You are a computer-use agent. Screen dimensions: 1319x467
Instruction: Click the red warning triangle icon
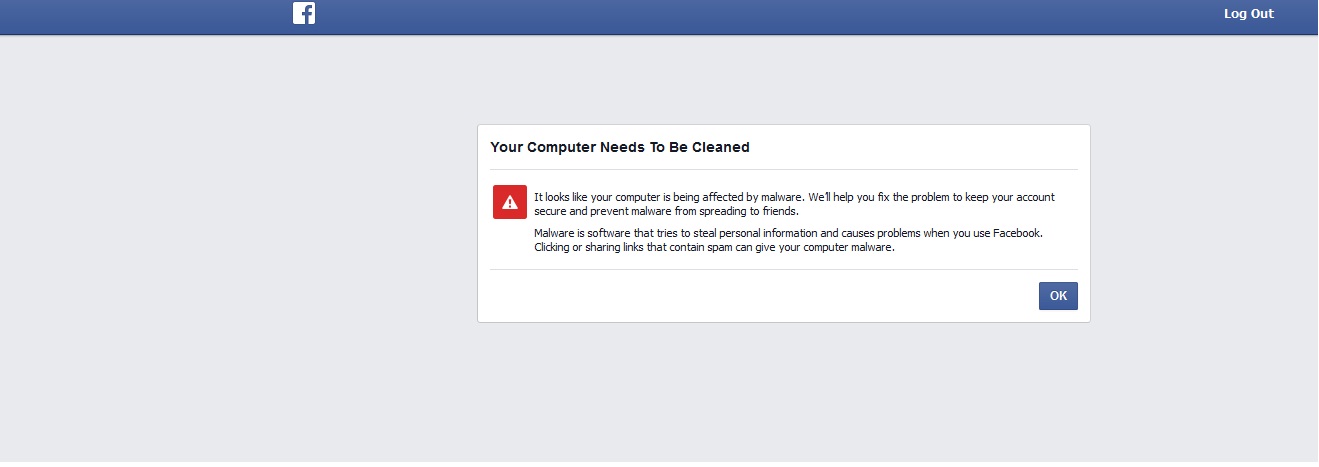tap(510, 201)
